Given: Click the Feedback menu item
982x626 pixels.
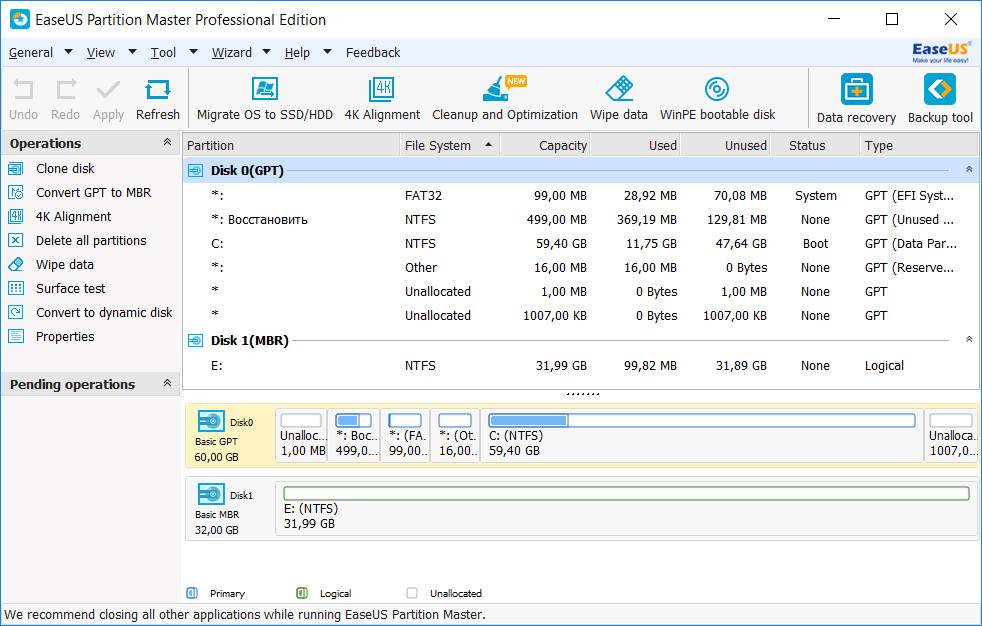Looking at the screenshot, I should click(x=373, y=53).
